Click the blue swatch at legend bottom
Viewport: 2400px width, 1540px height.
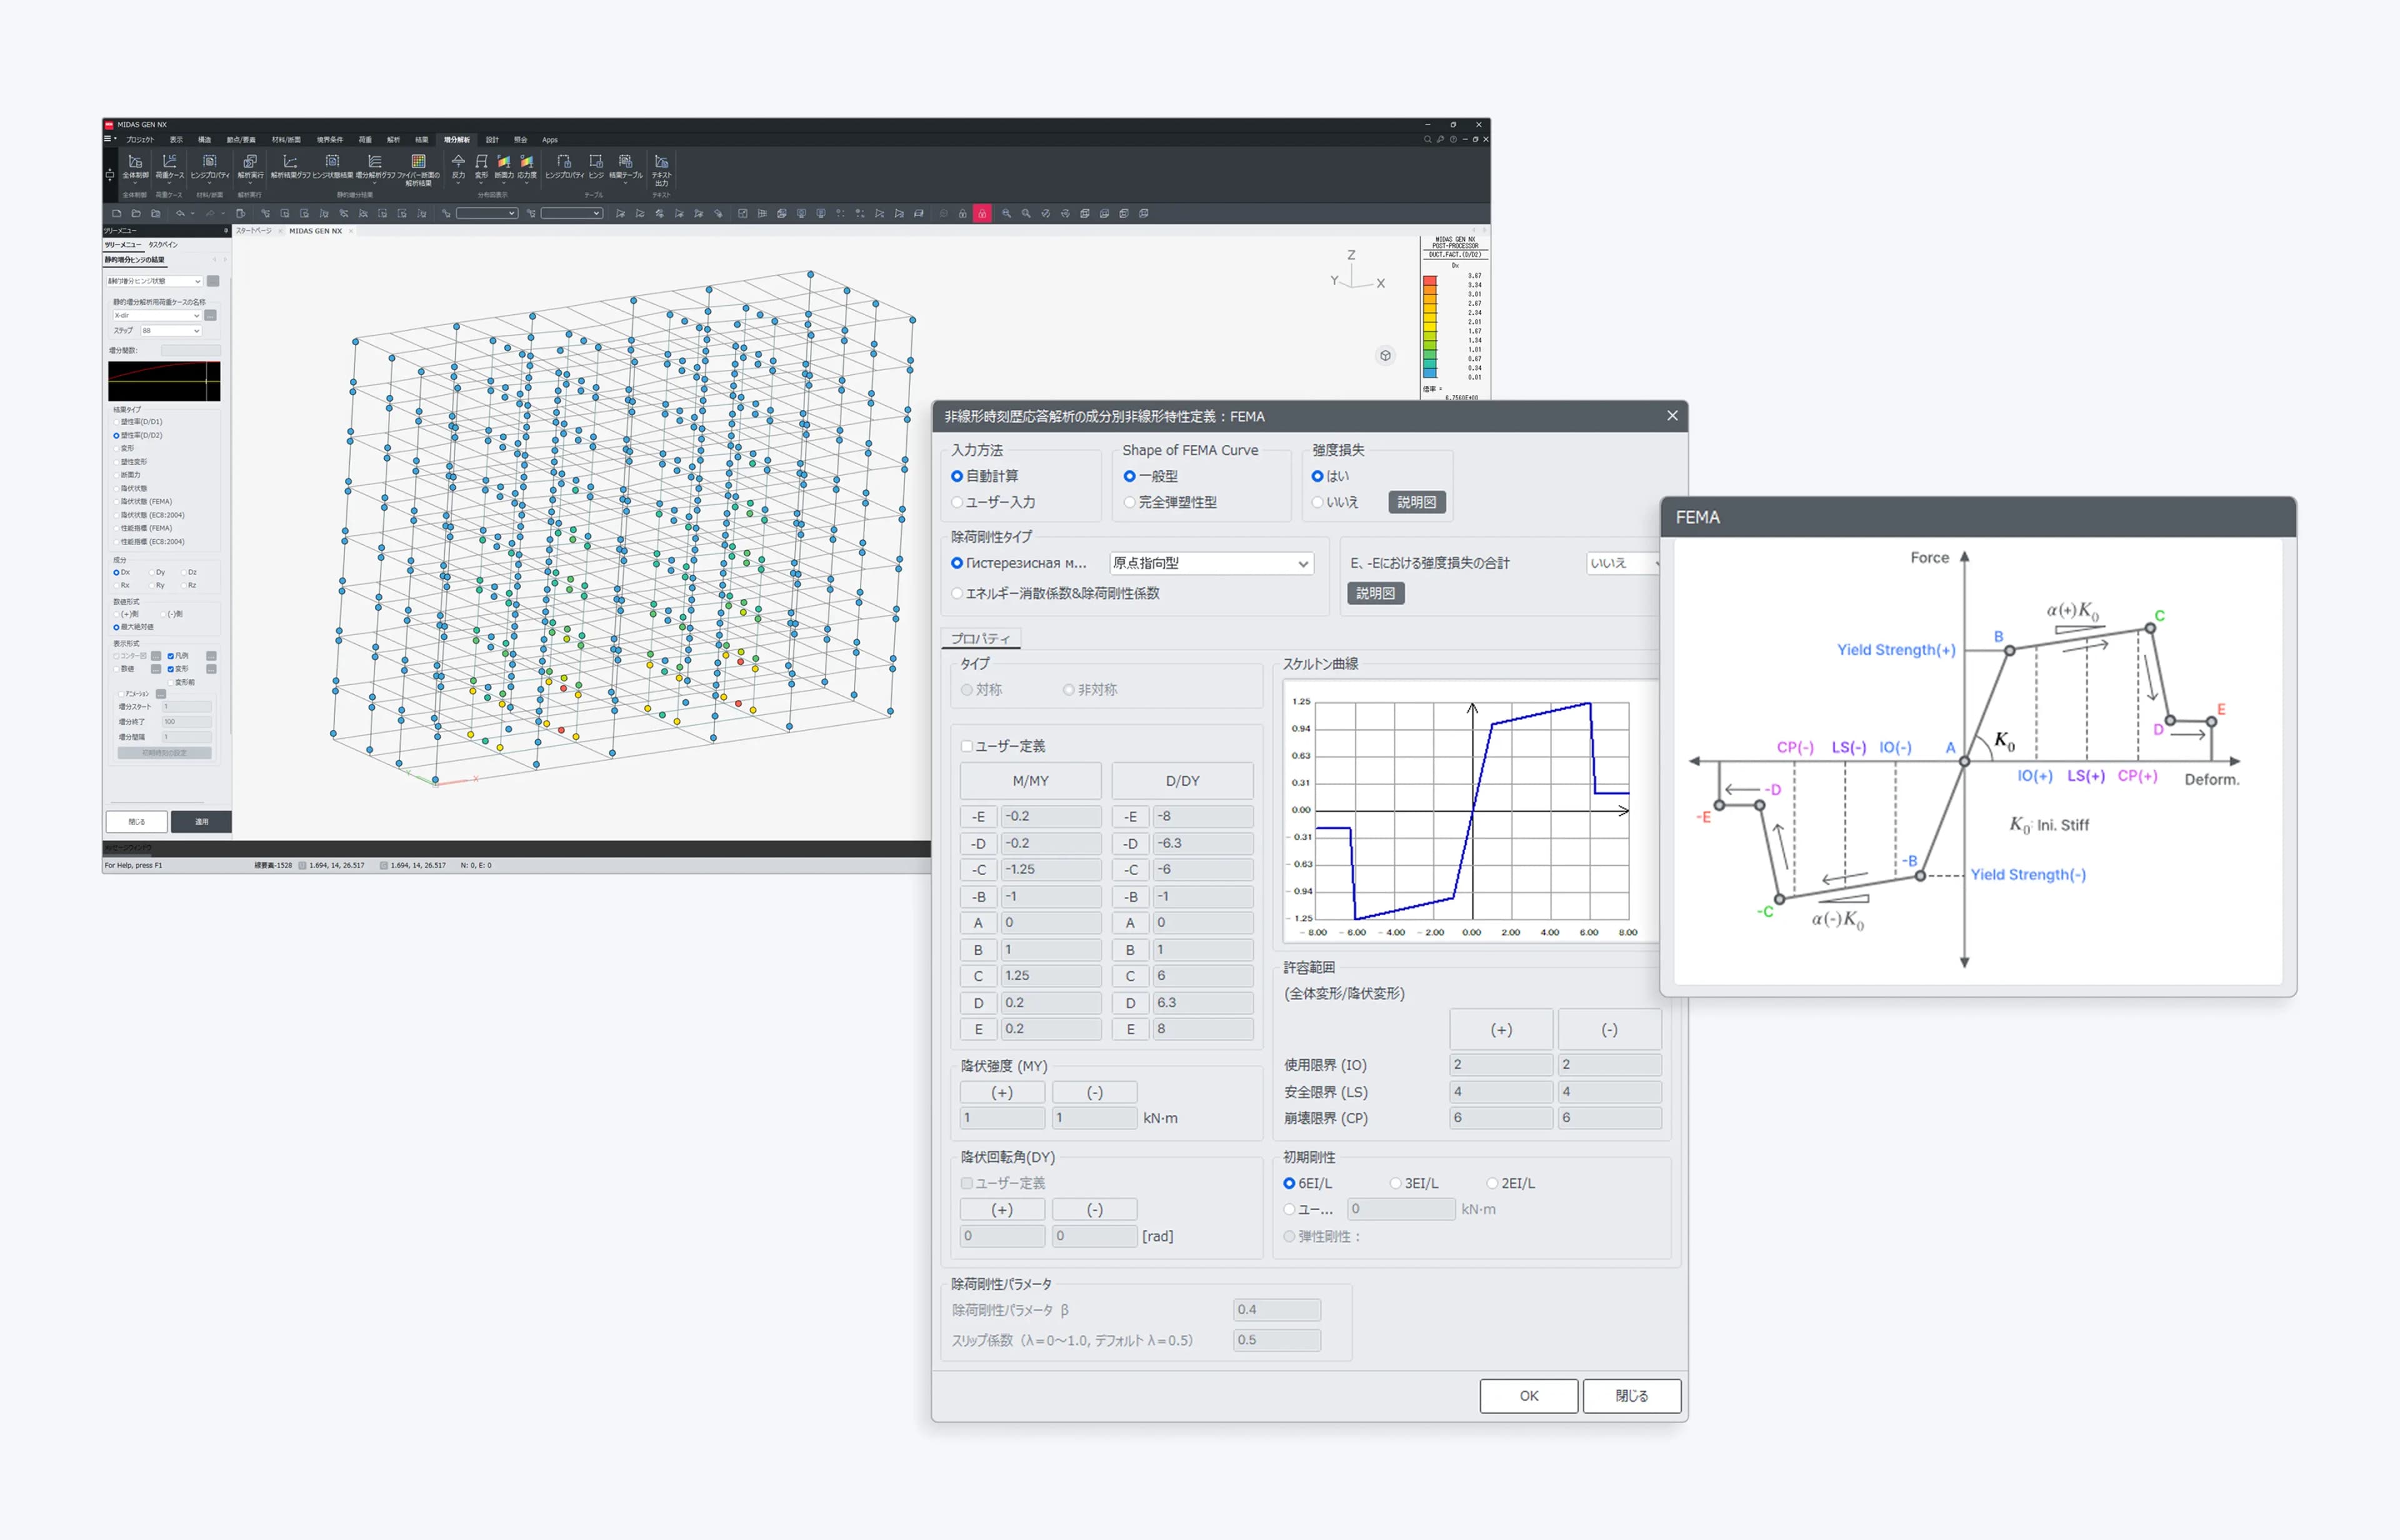coord(1430,373)
